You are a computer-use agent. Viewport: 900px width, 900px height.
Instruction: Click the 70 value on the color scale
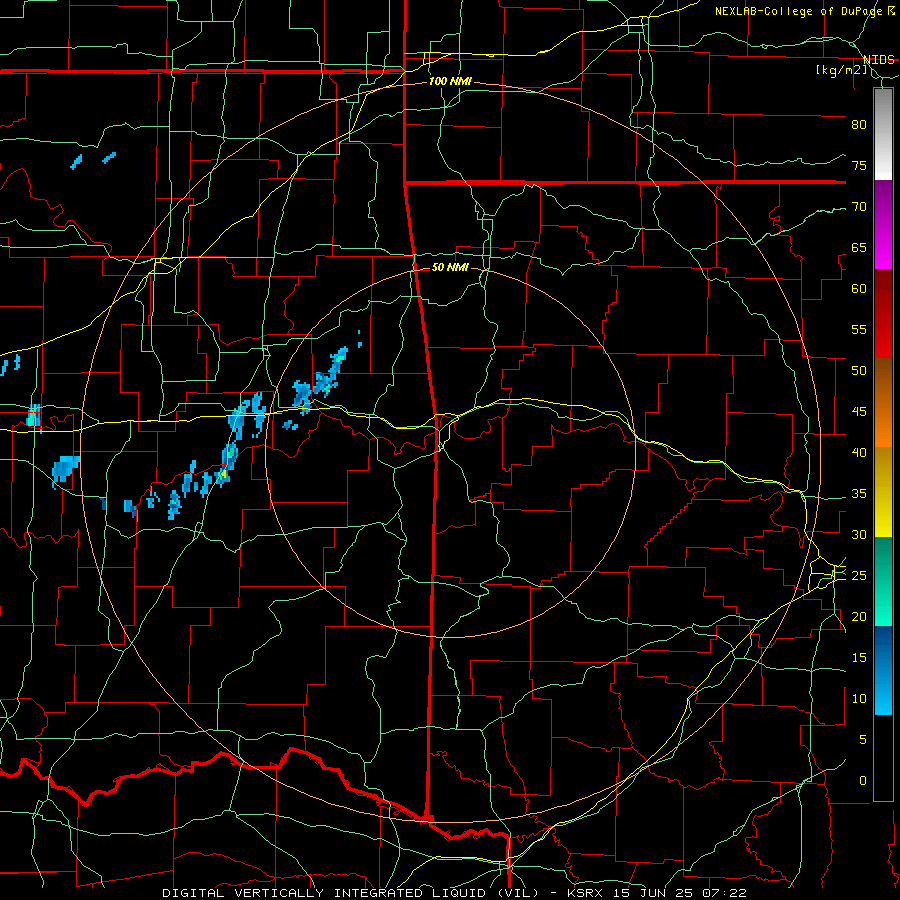point(859,207)
